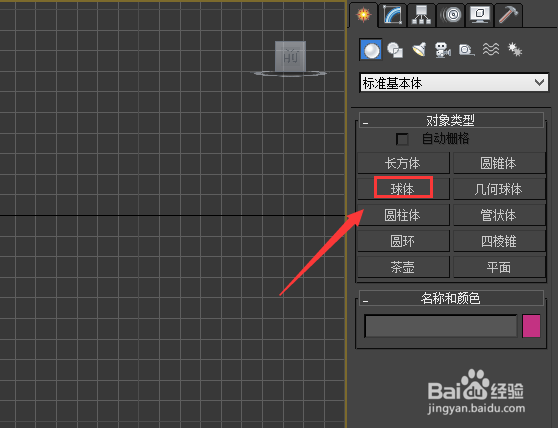Open the 标准基本体 dropdown list
558x428 pixels.
tap(454, 83)
